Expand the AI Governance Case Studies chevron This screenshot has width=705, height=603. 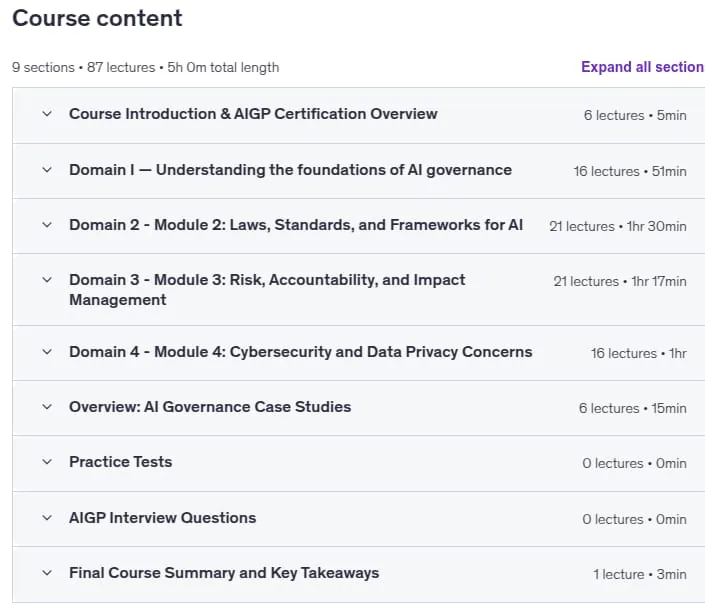47,407
